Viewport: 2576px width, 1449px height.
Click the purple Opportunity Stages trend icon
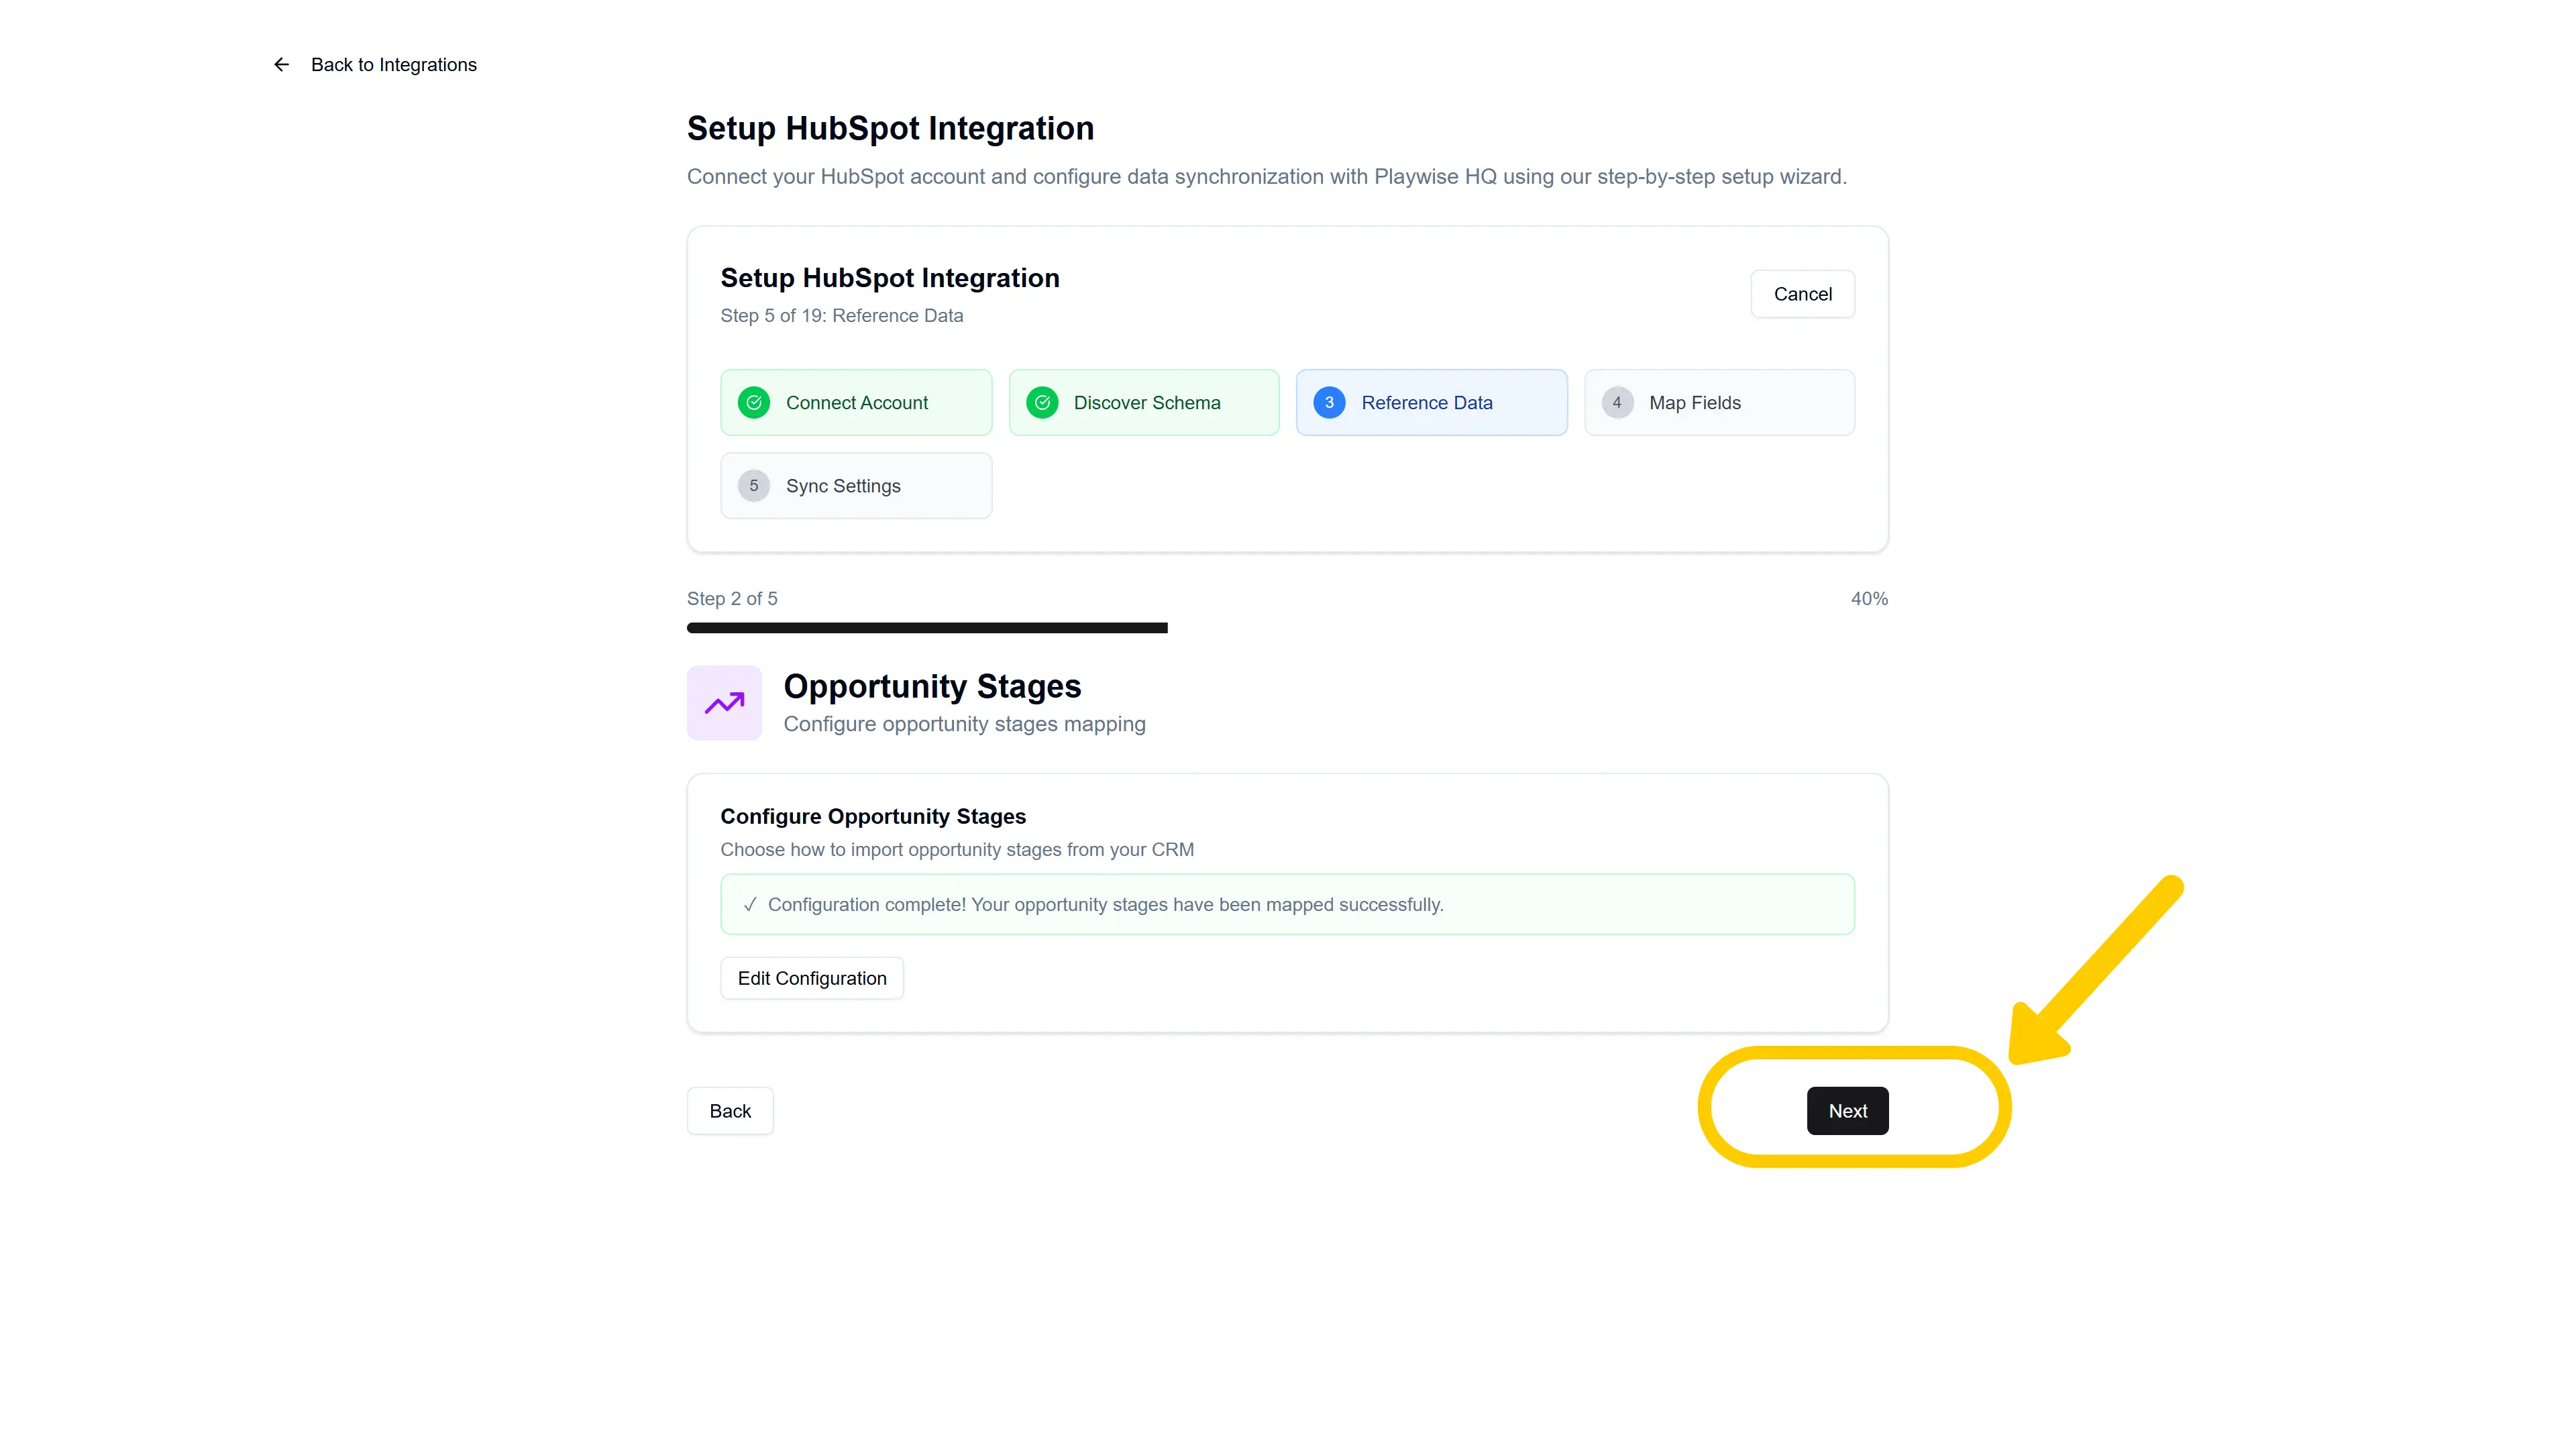[724, 703]
